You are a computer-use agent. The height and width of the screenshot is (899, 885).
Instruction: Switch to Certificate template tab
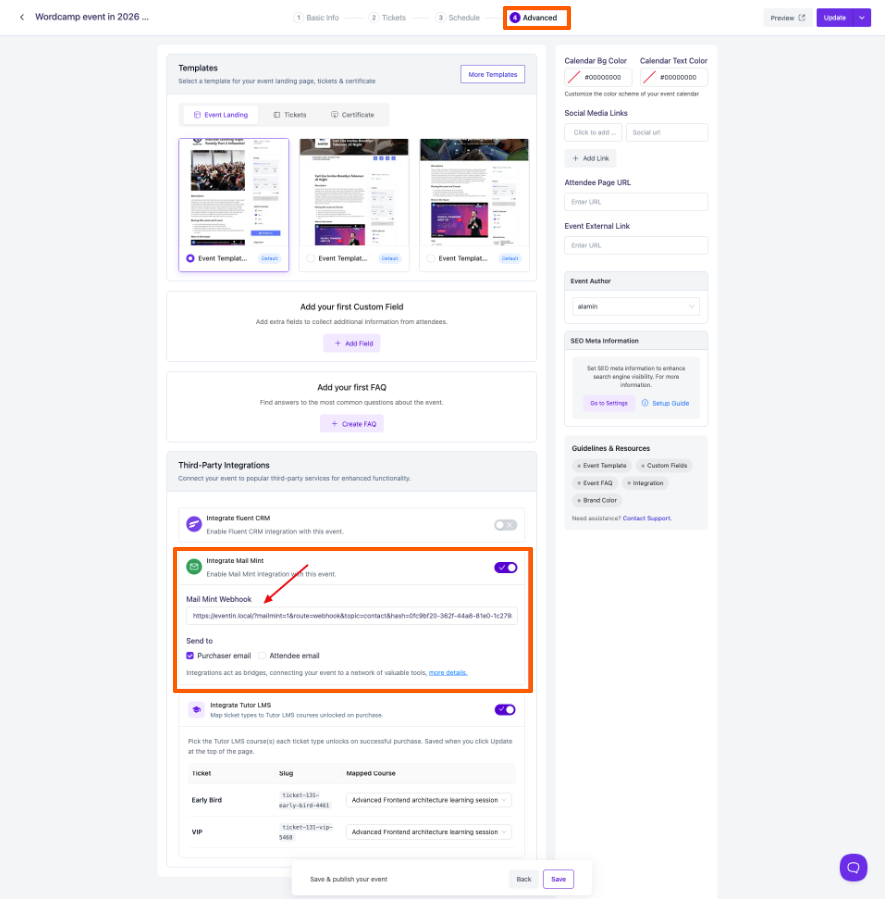coord(353,115)
